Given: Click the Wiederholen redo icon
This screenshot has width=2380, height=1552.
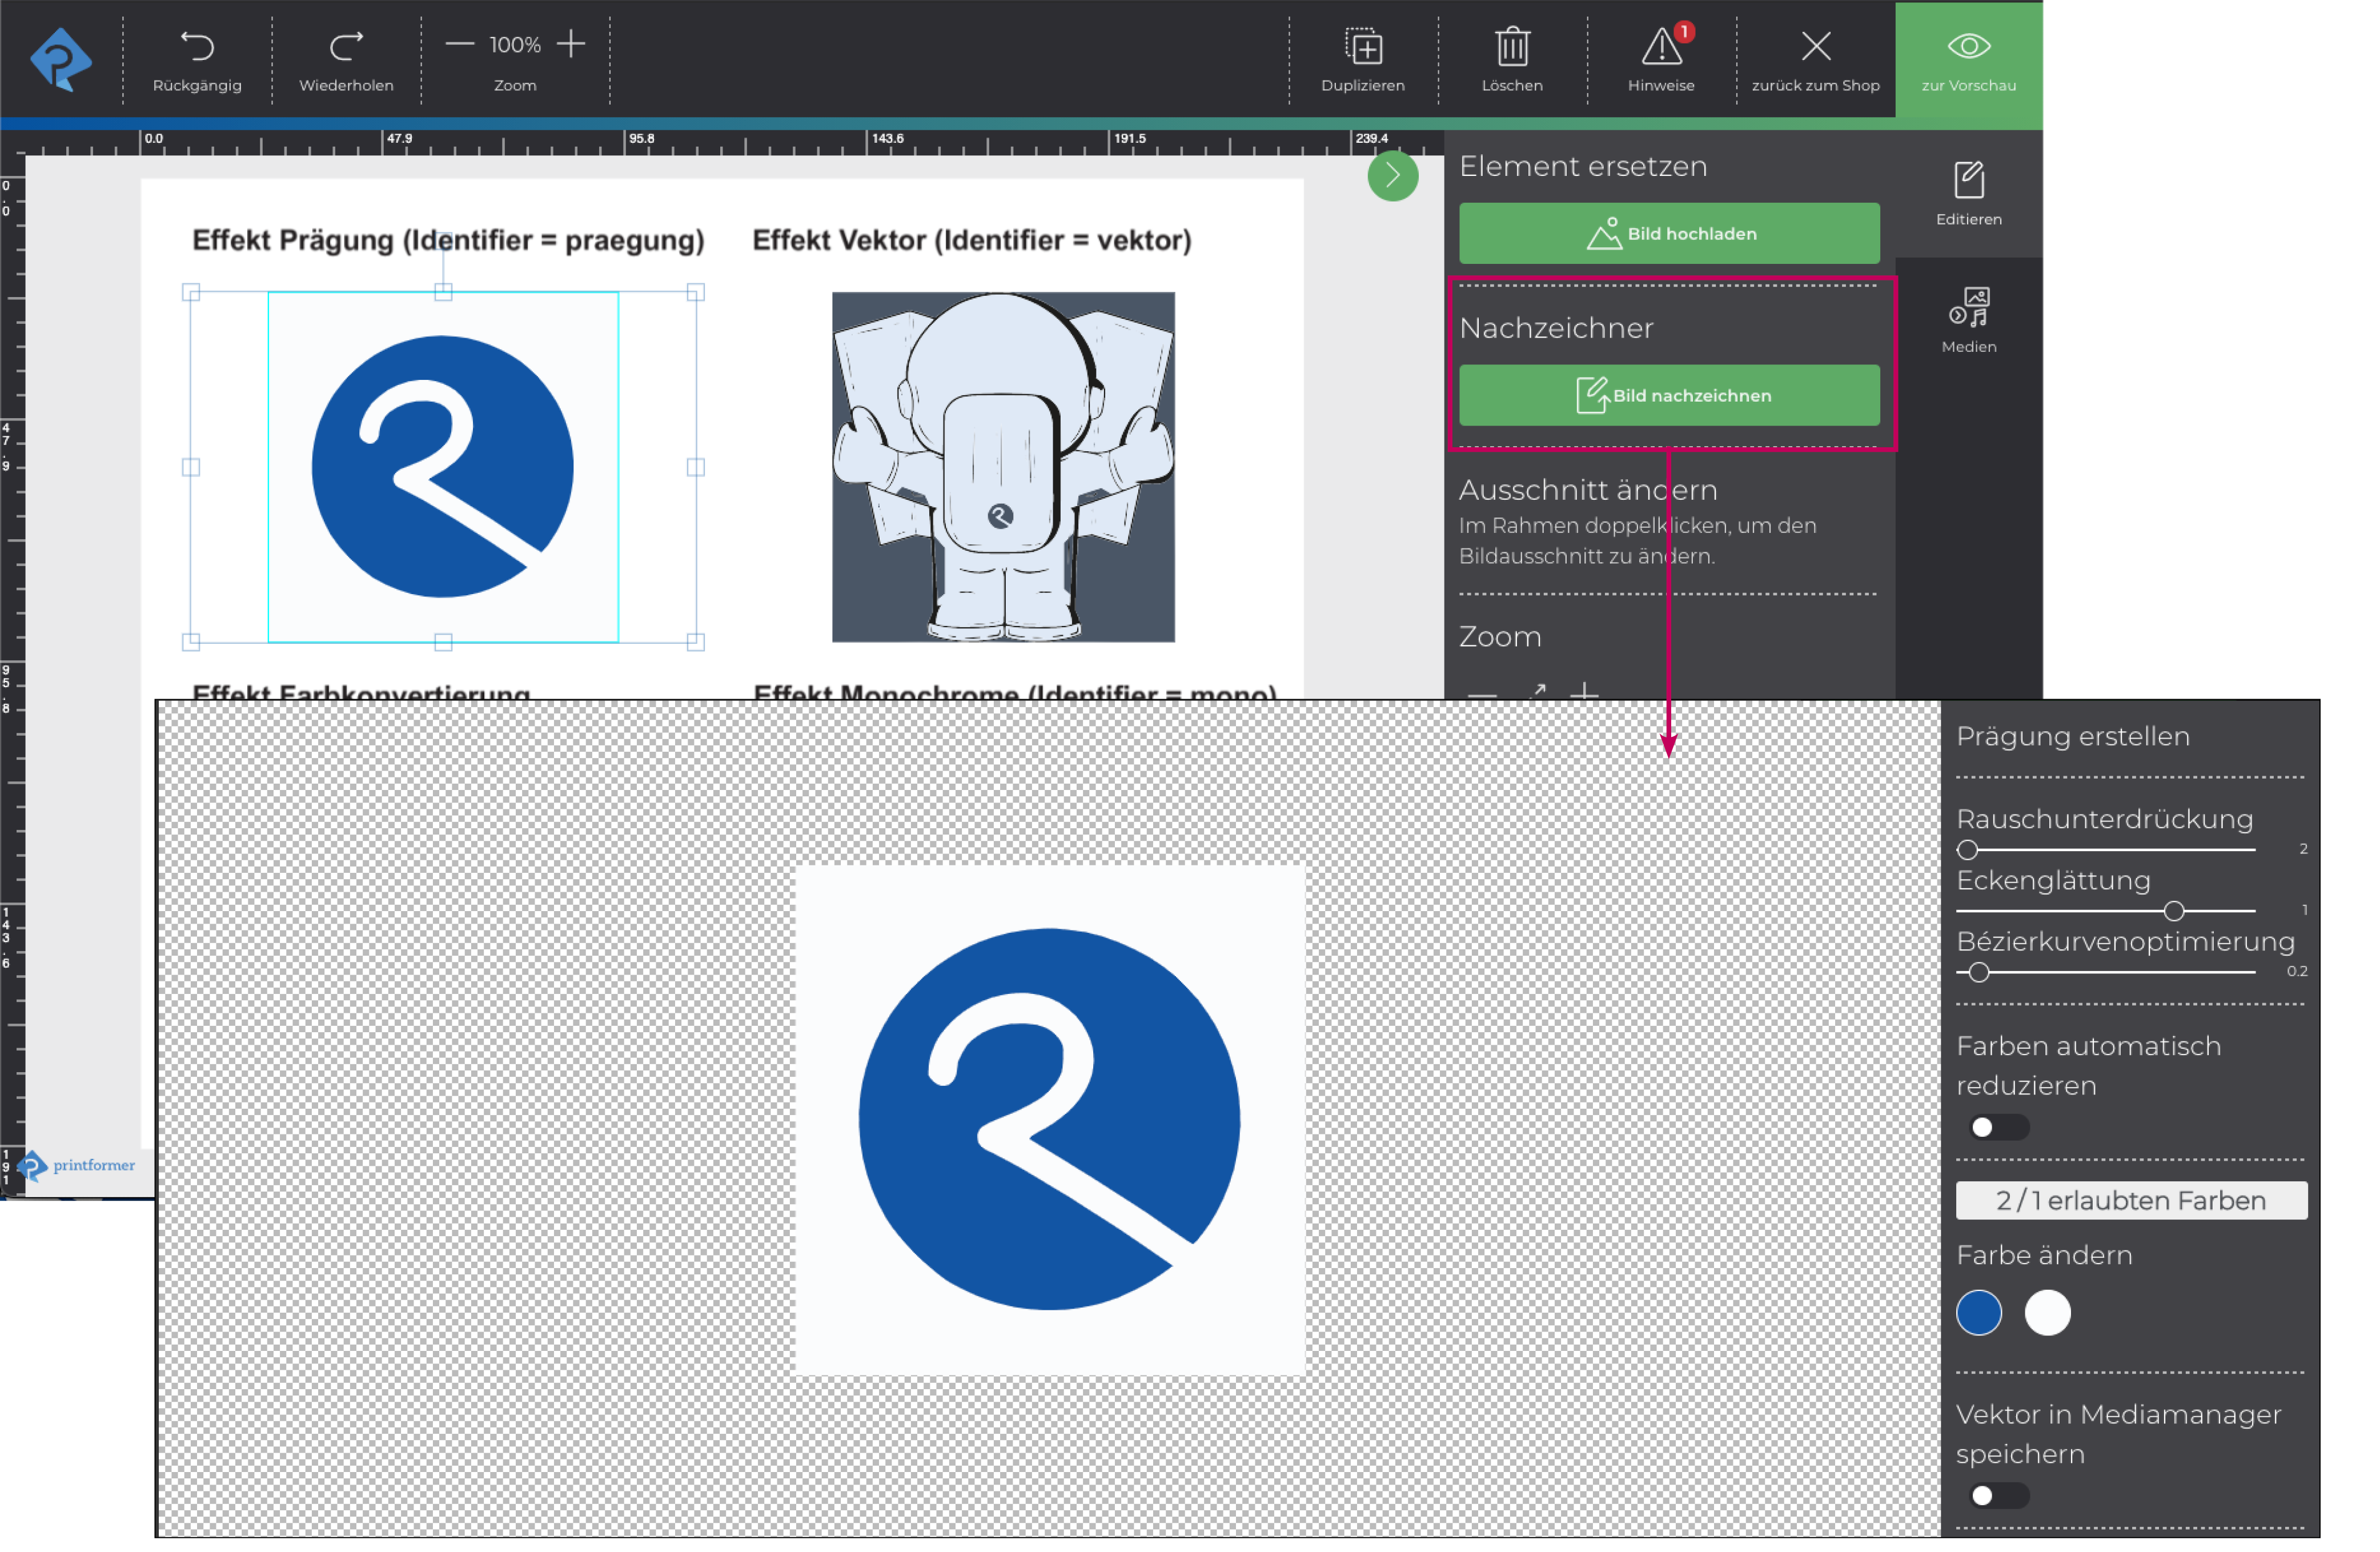Looking at the screenshot, I should pyautogui.click(x=346, y=46).
